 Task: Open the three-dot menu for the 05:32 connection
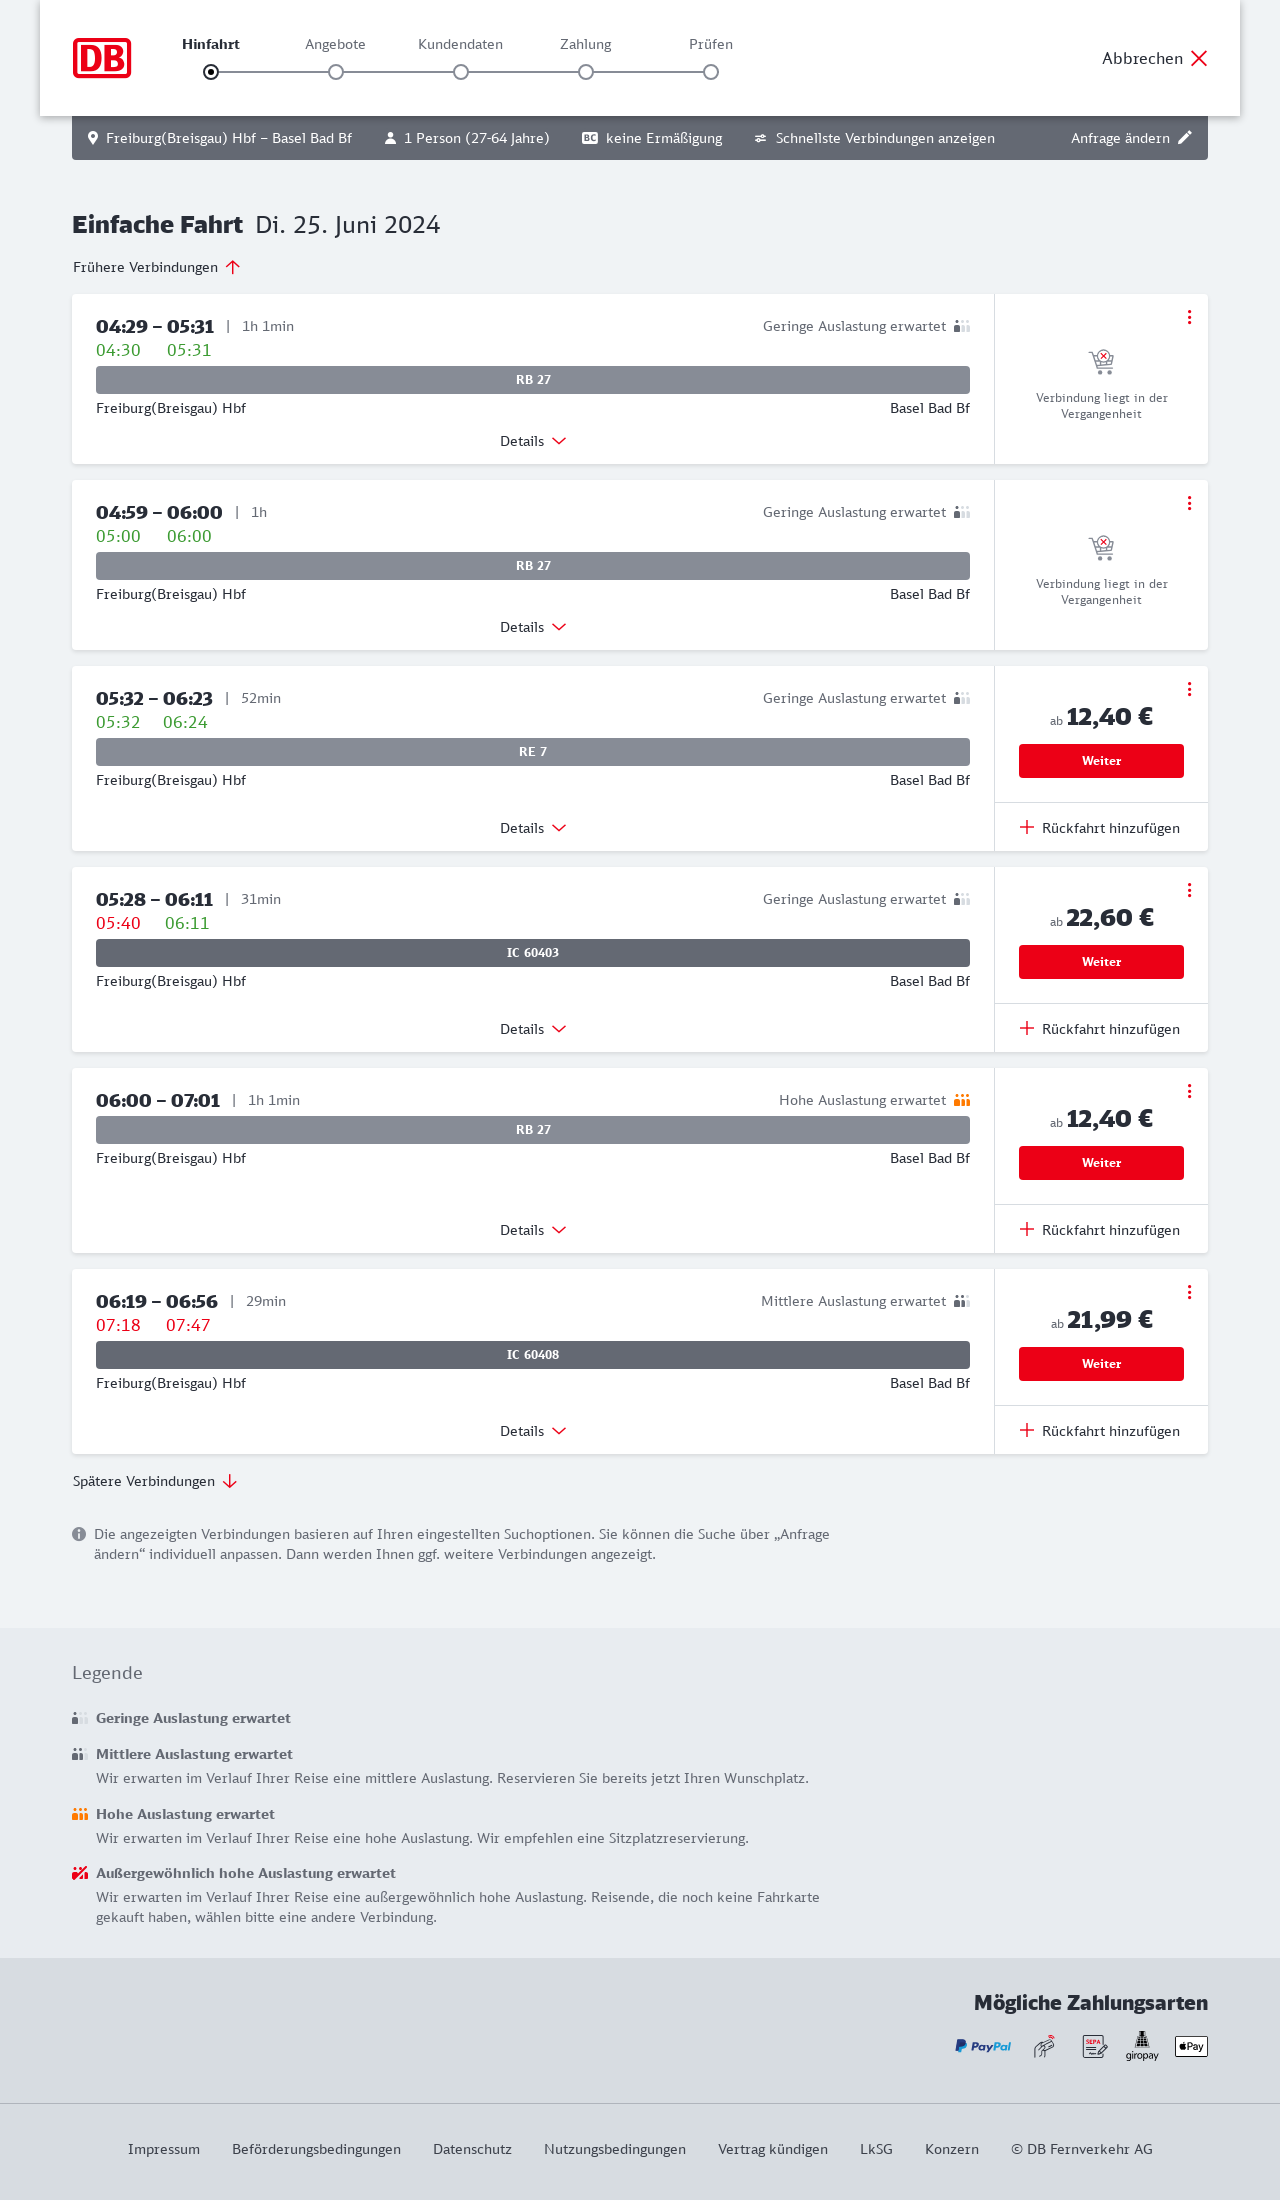(x=1189, y=689)
